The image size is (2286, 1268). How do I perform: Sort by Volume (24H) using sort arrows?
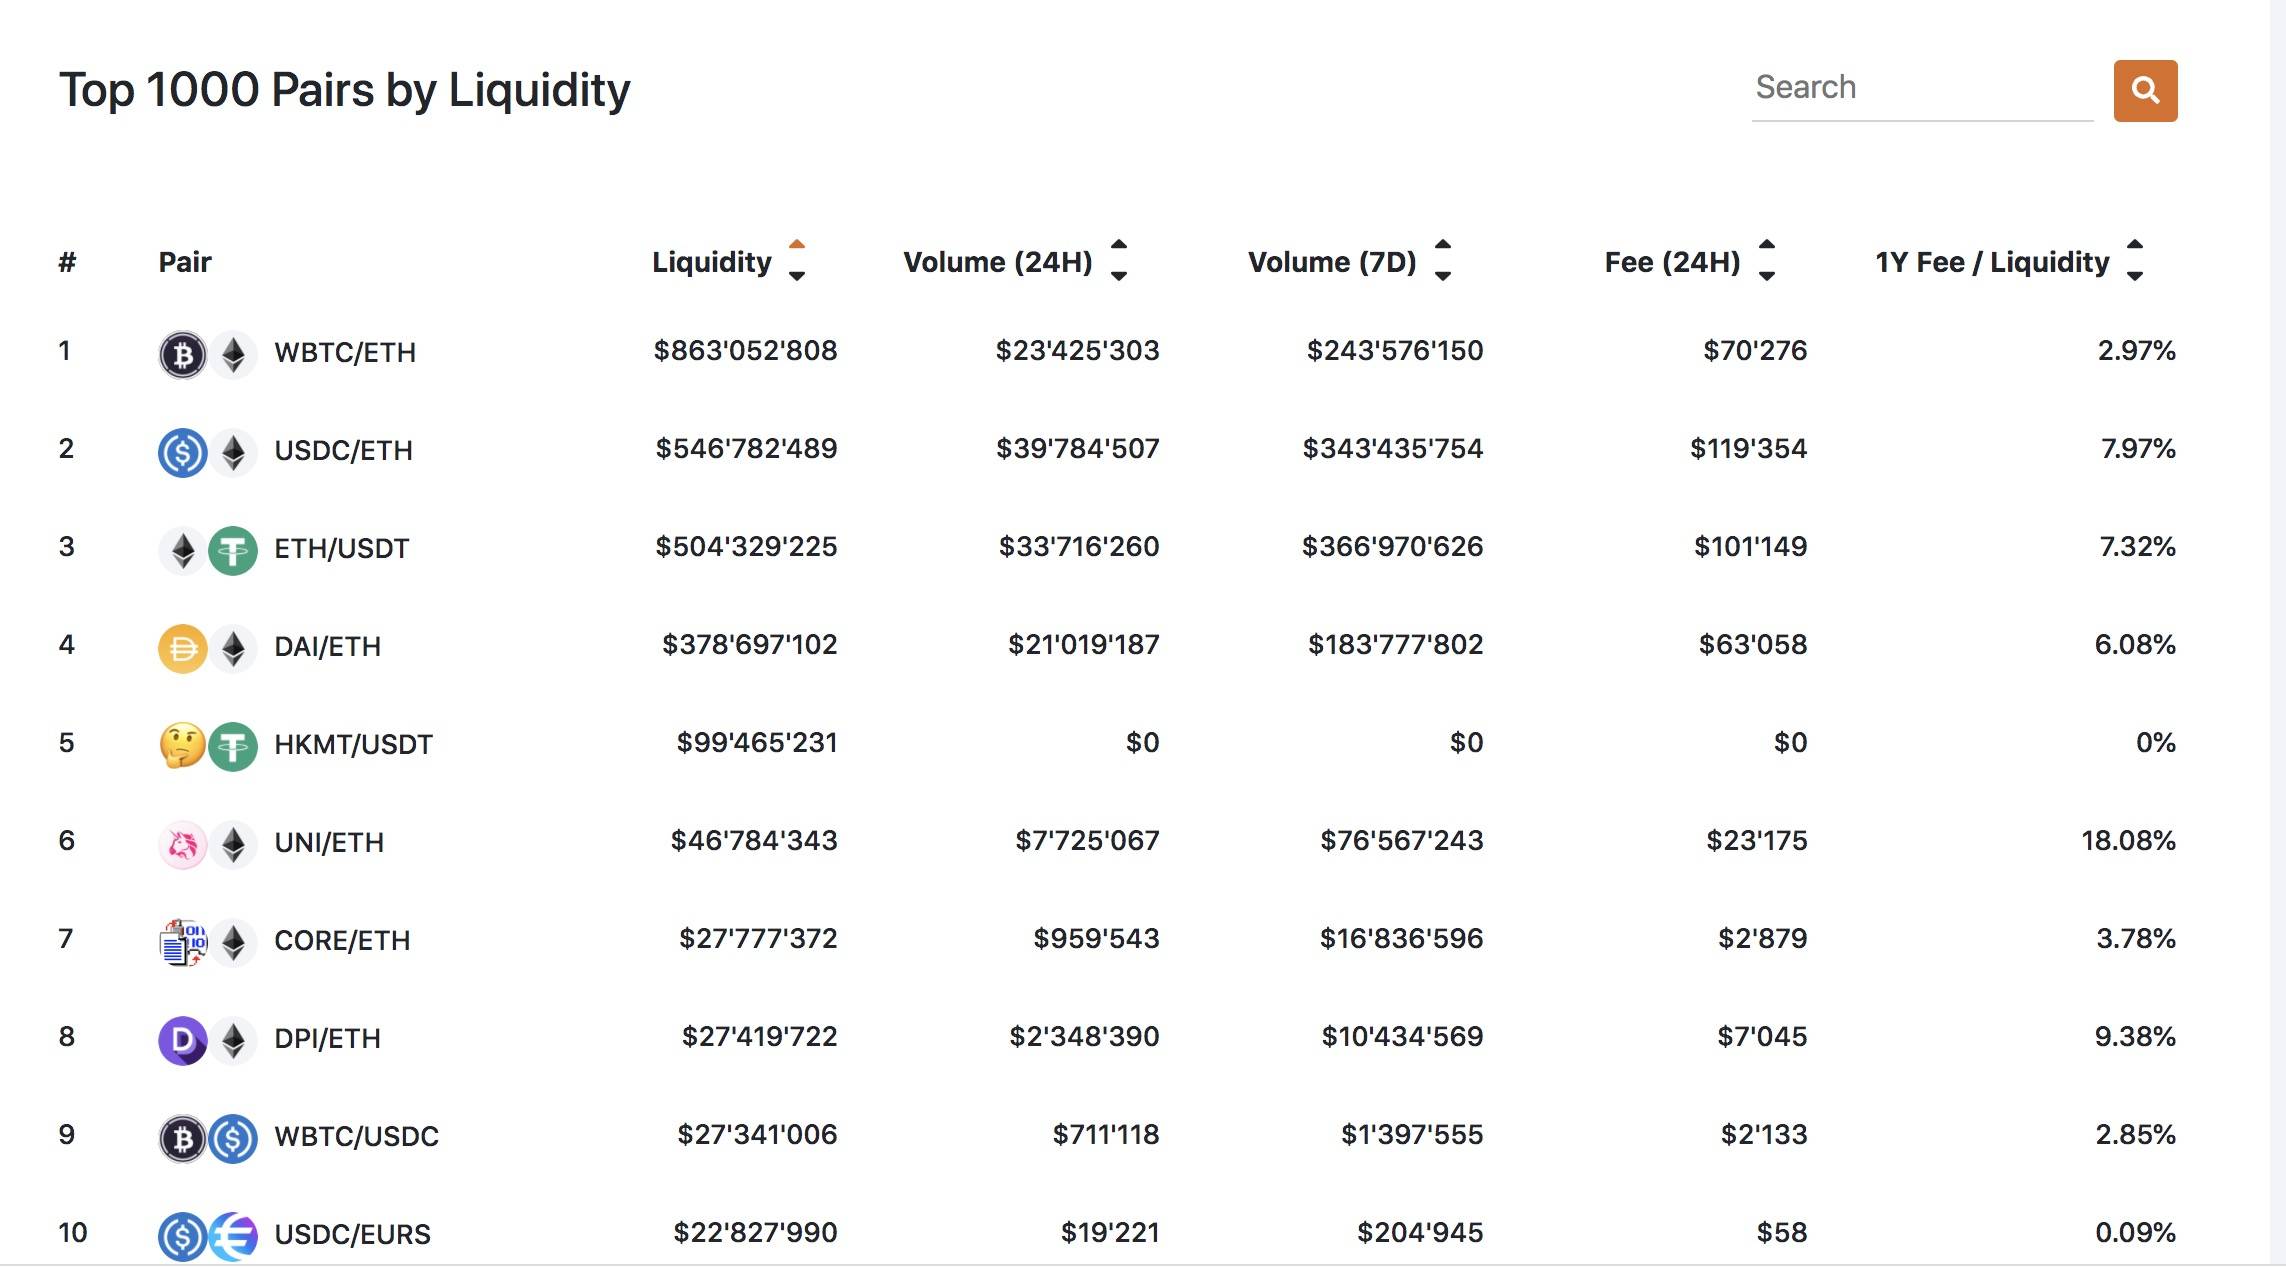click(1119, 261)
